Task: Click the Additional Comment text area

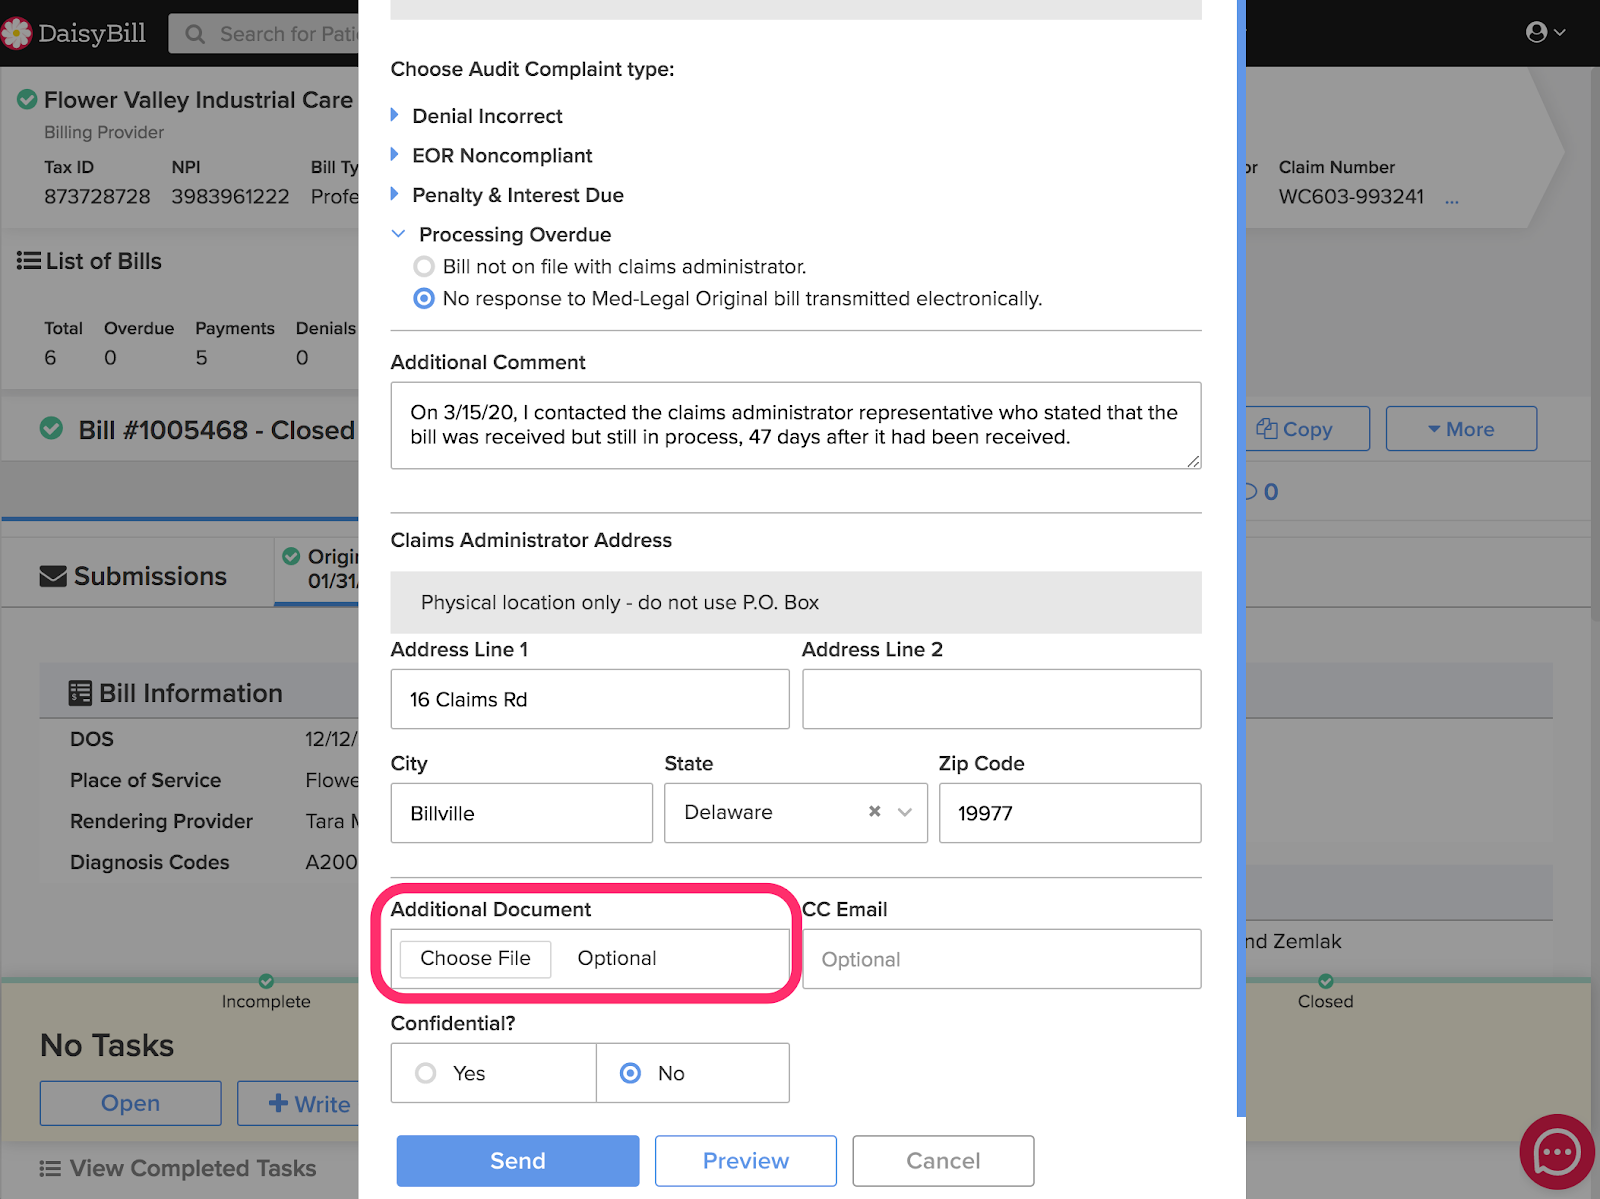Action: pos(796,426)
